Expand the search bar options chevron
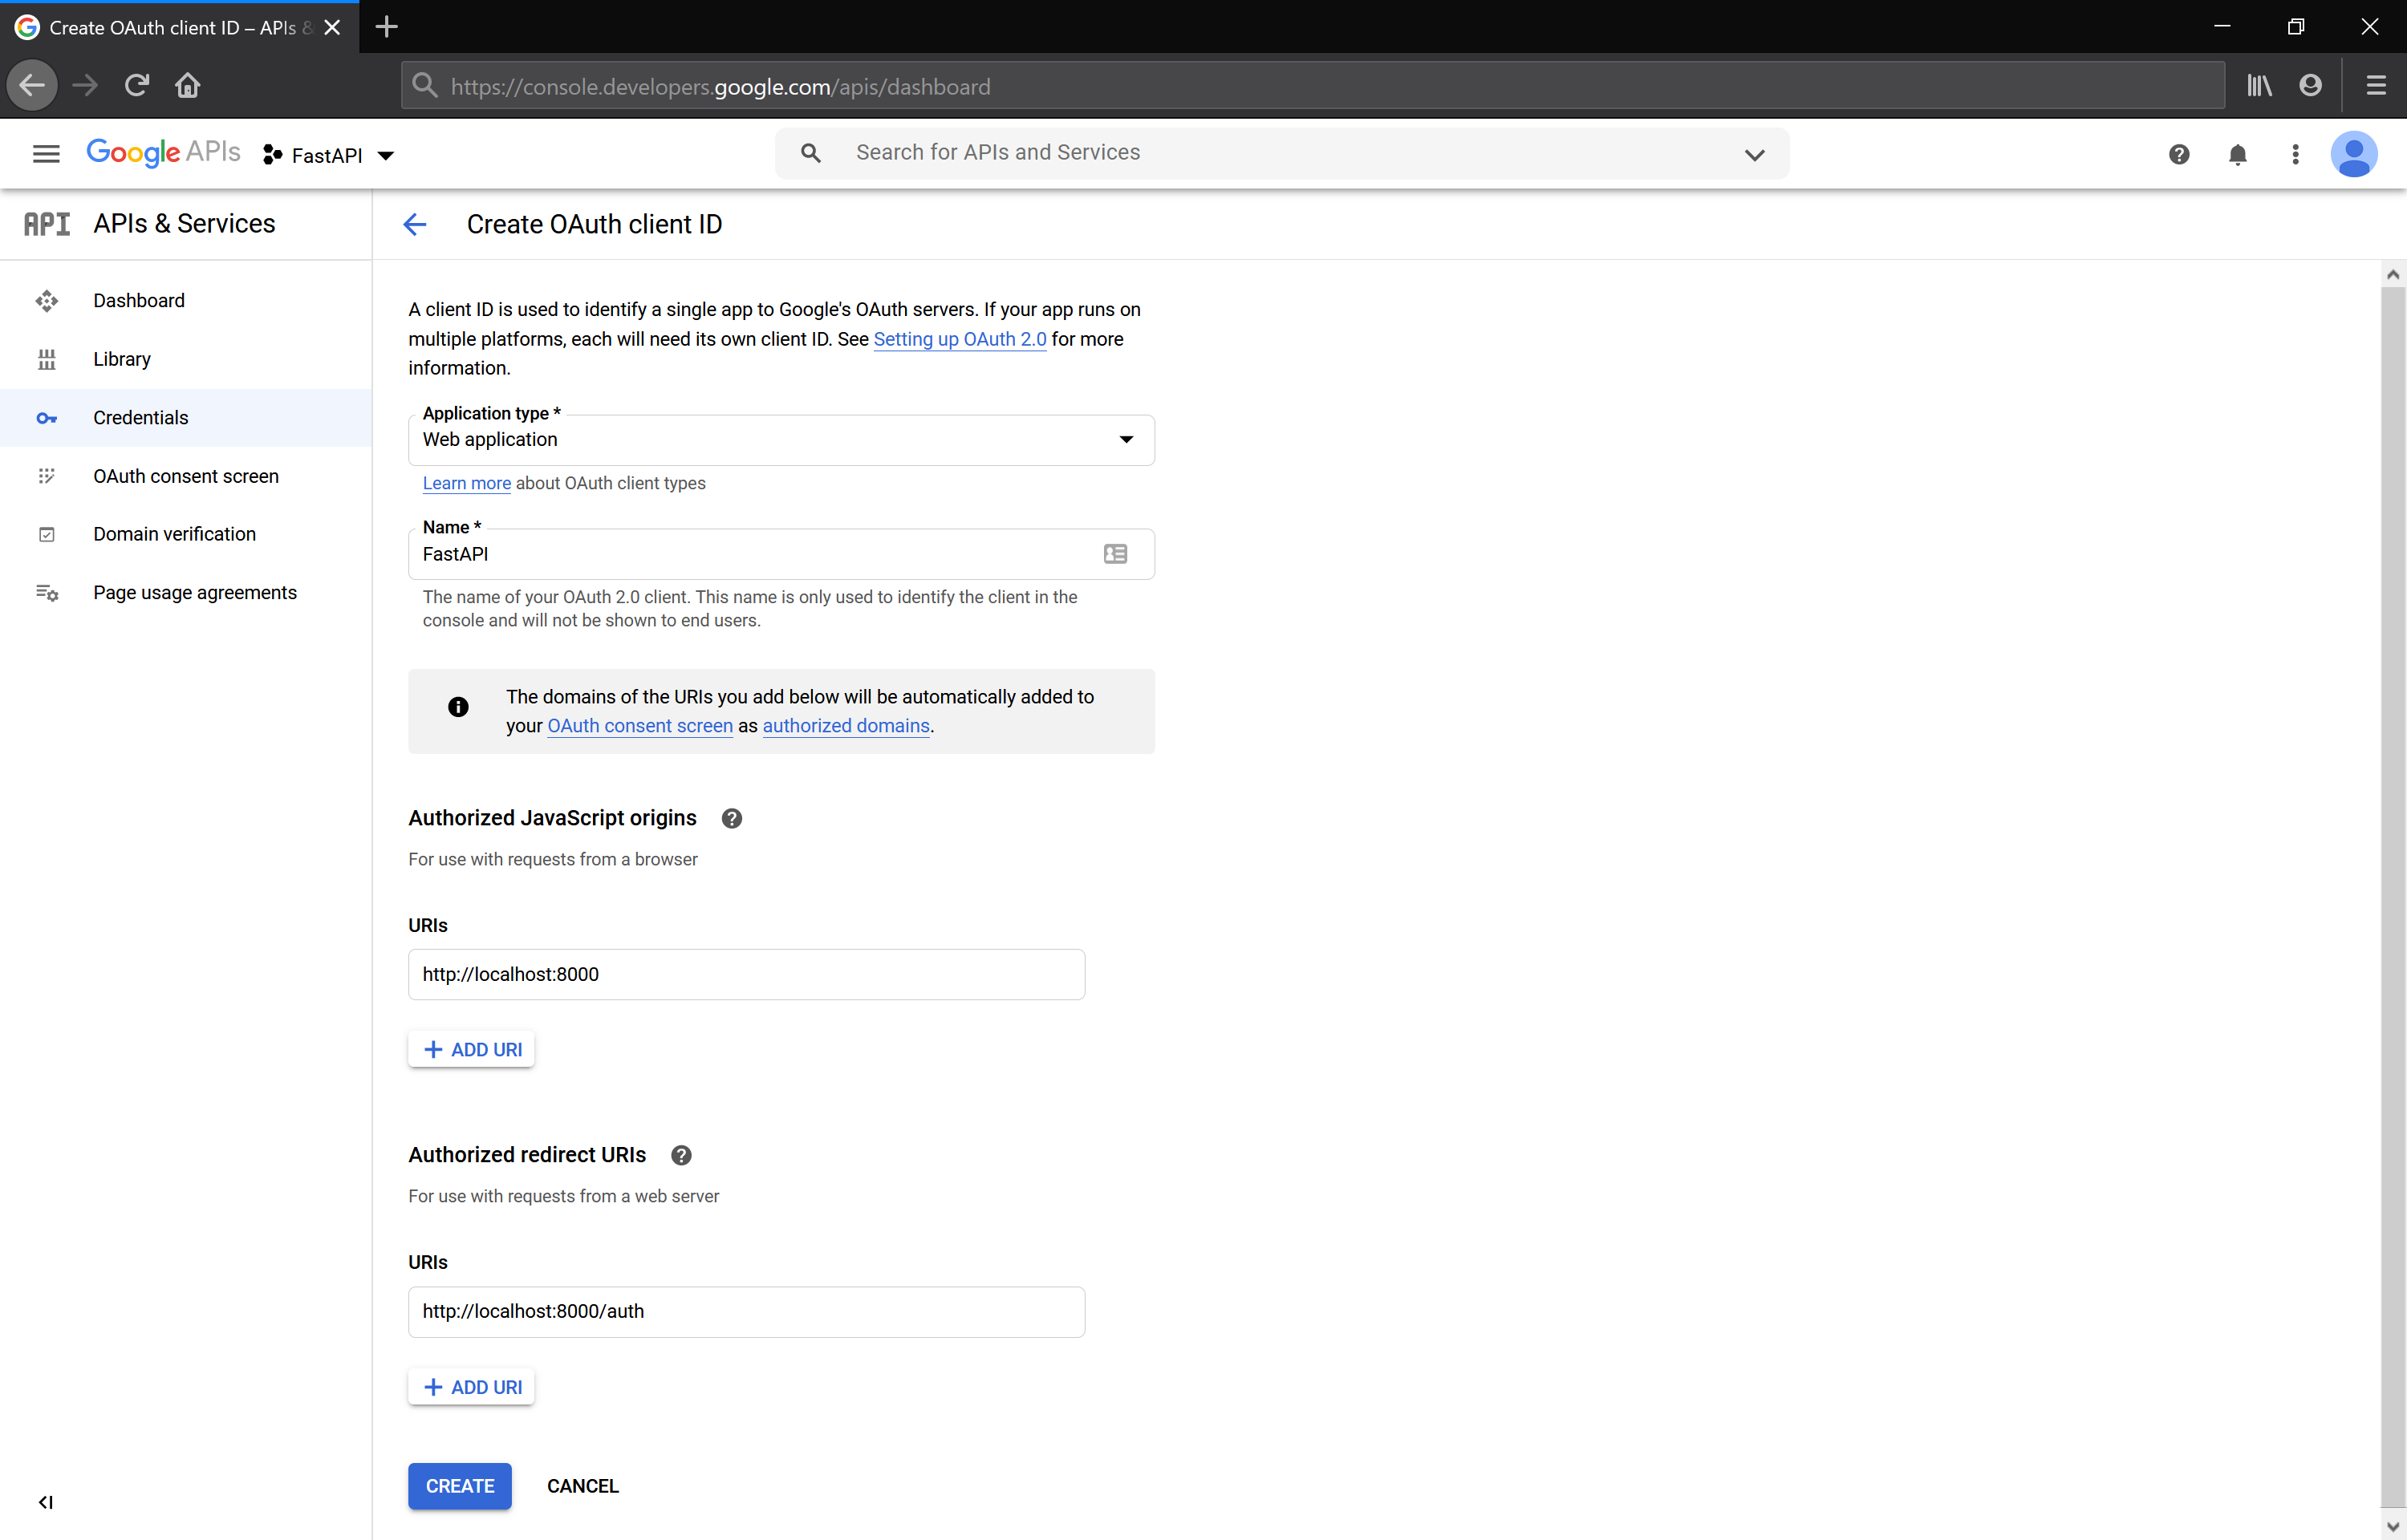Image resolution: width=2407 pixels, height=1540 pixels. (x=1754, y=154)
